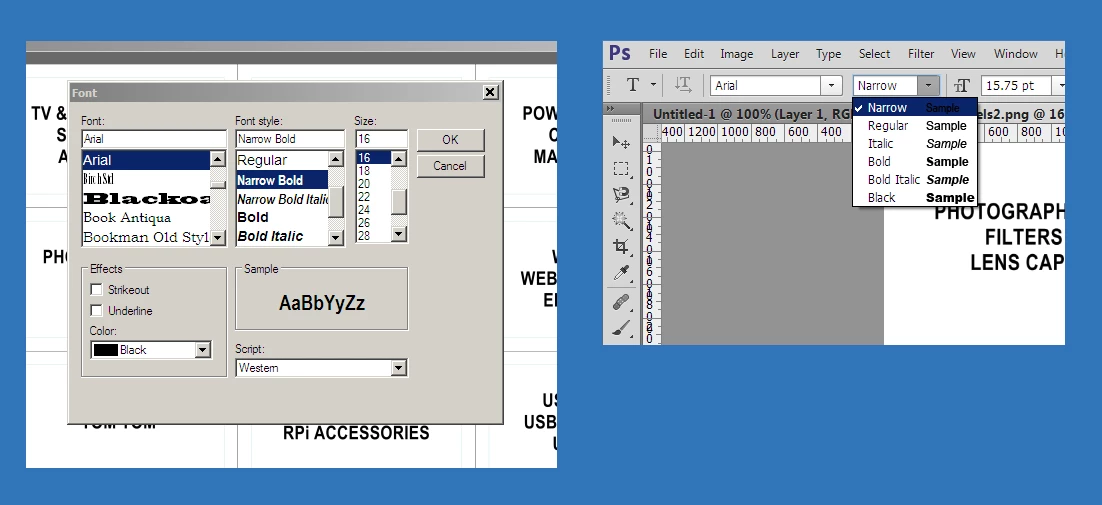Image resolution: width=1102 pixels, height=505 pixels.
Task: Select the Rectangular Marquee tool
Action: click(621, 169)
